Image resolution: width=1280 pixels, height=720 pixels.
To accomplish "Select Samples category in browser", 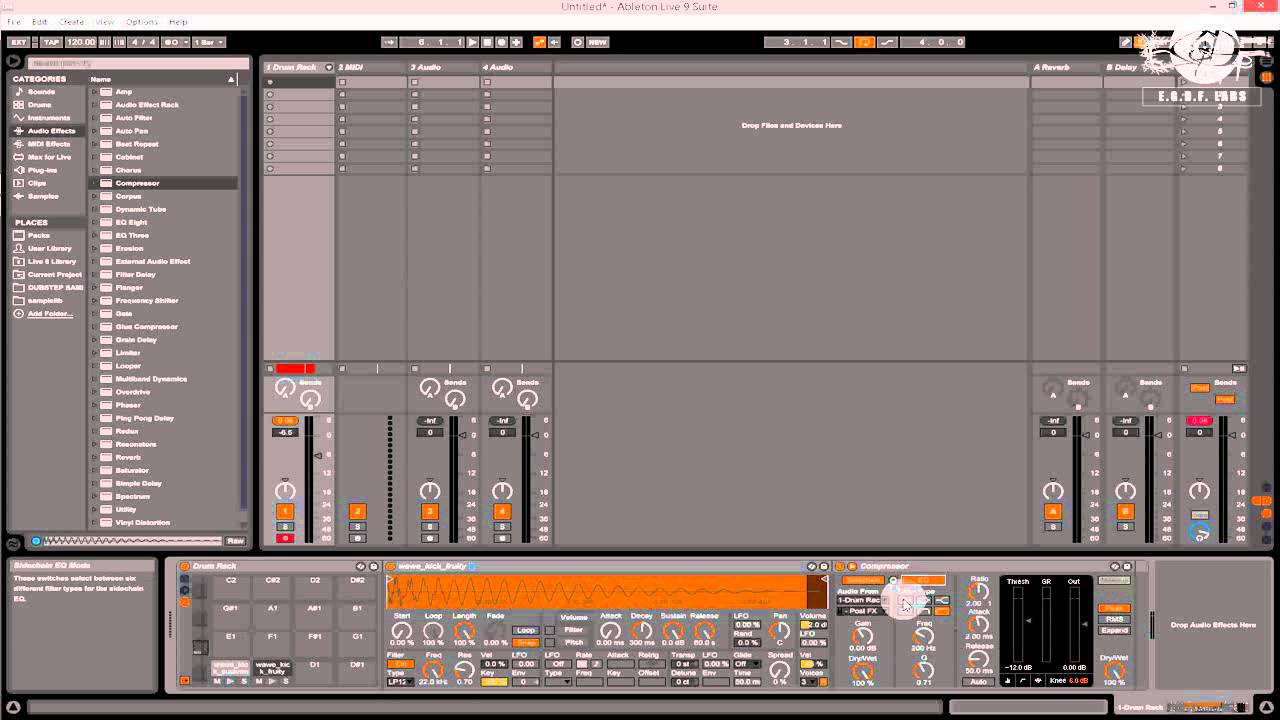I will coord(42,196).
